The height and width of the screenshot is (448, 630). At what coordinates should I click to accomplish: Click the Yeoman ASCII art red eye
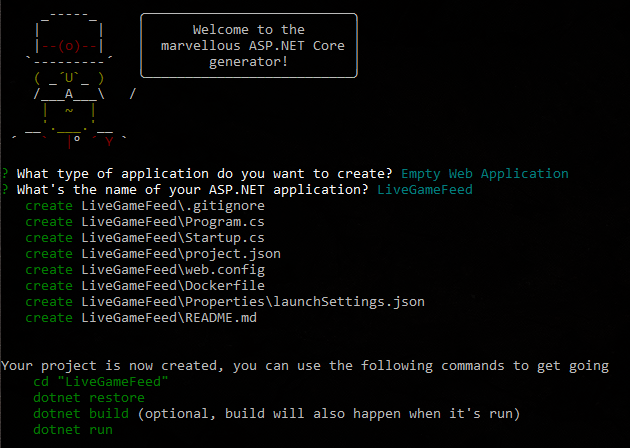(68, 46)
